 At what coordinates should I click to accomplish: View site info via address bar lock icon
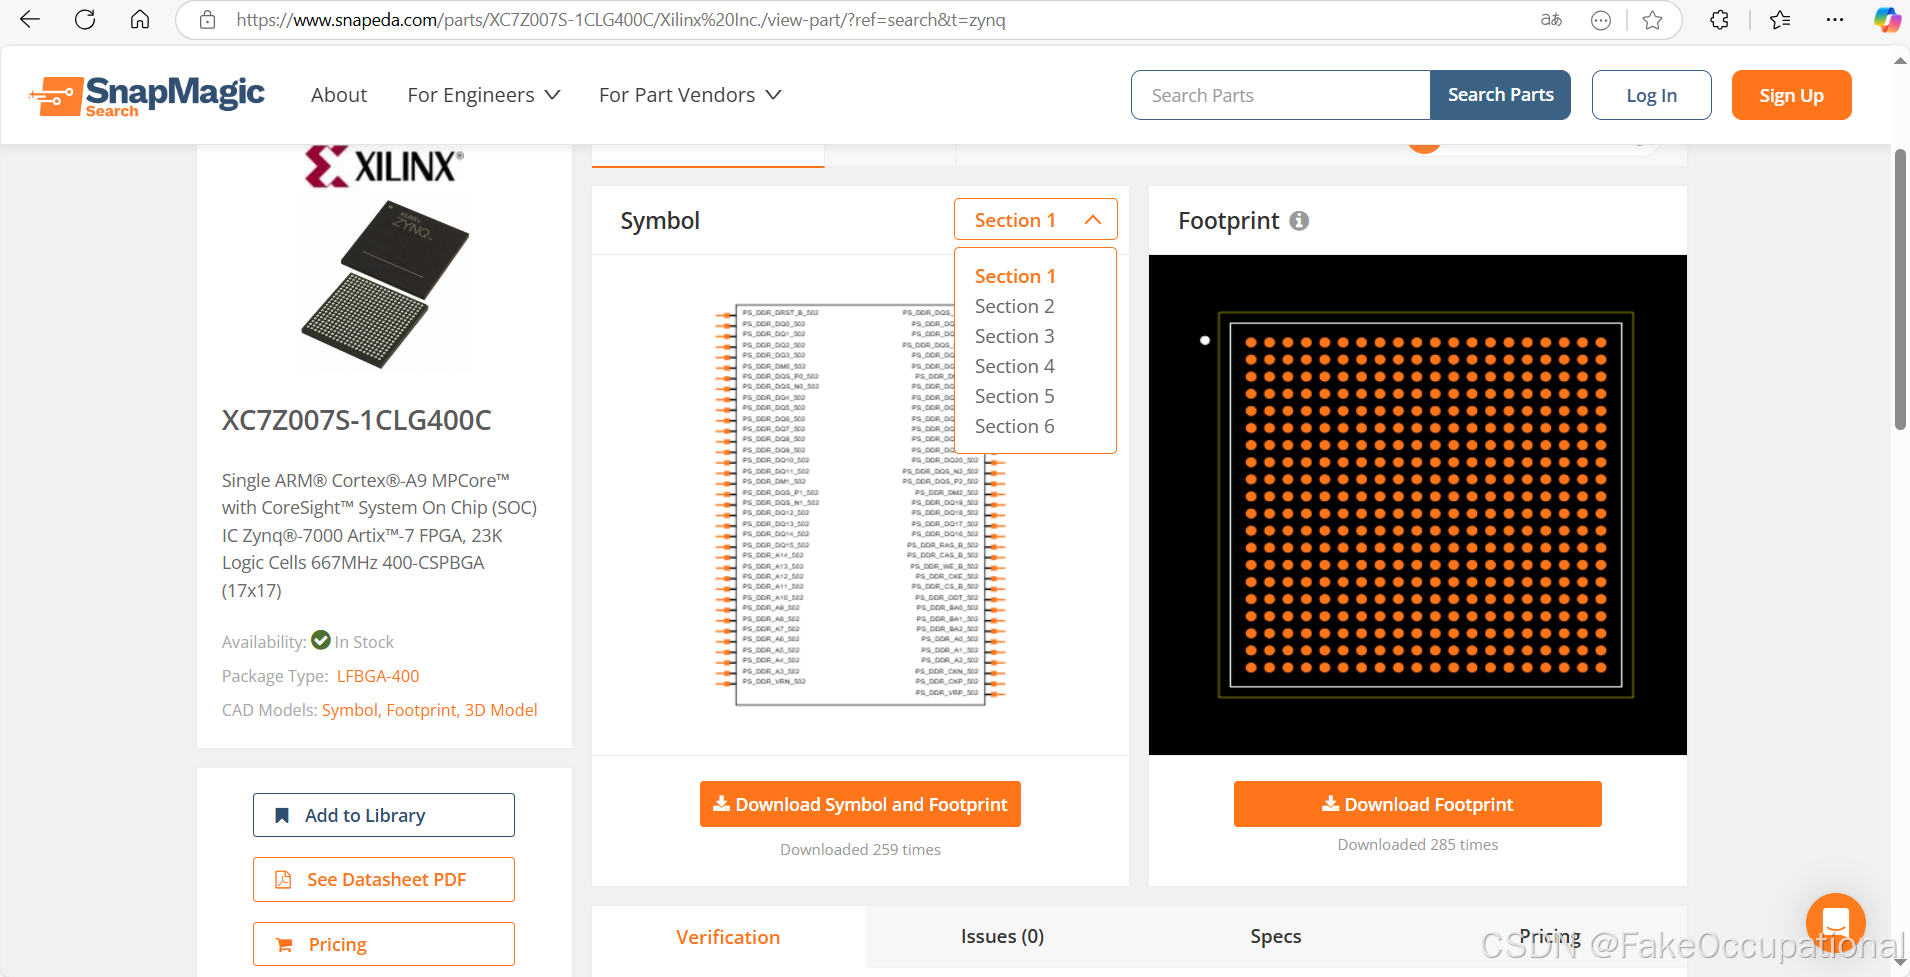(x=207, y=20)
